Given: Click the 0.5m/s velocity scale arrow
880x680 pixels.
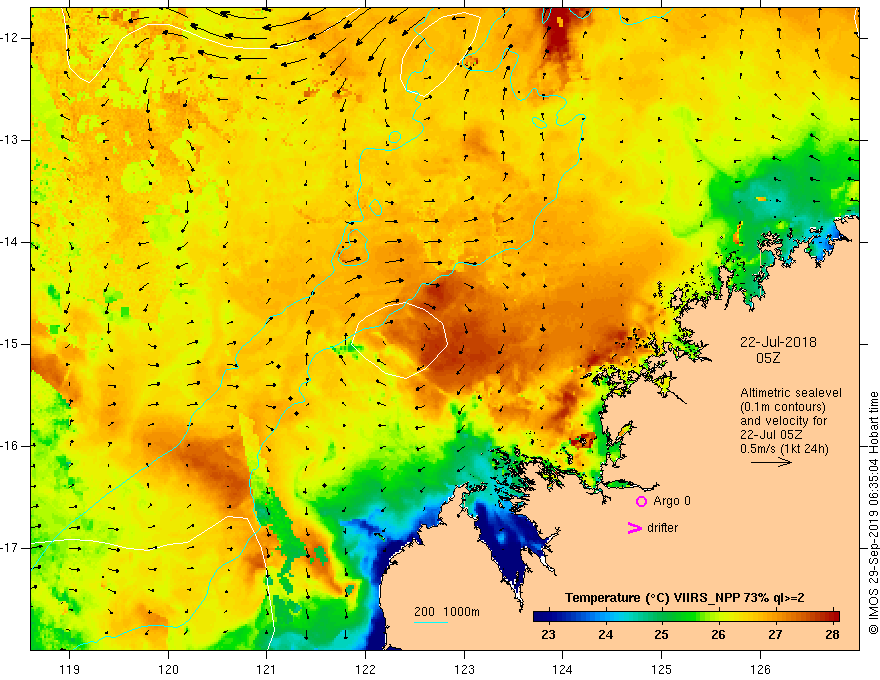Looking at the screenshot, I should [x=771, y=462].
